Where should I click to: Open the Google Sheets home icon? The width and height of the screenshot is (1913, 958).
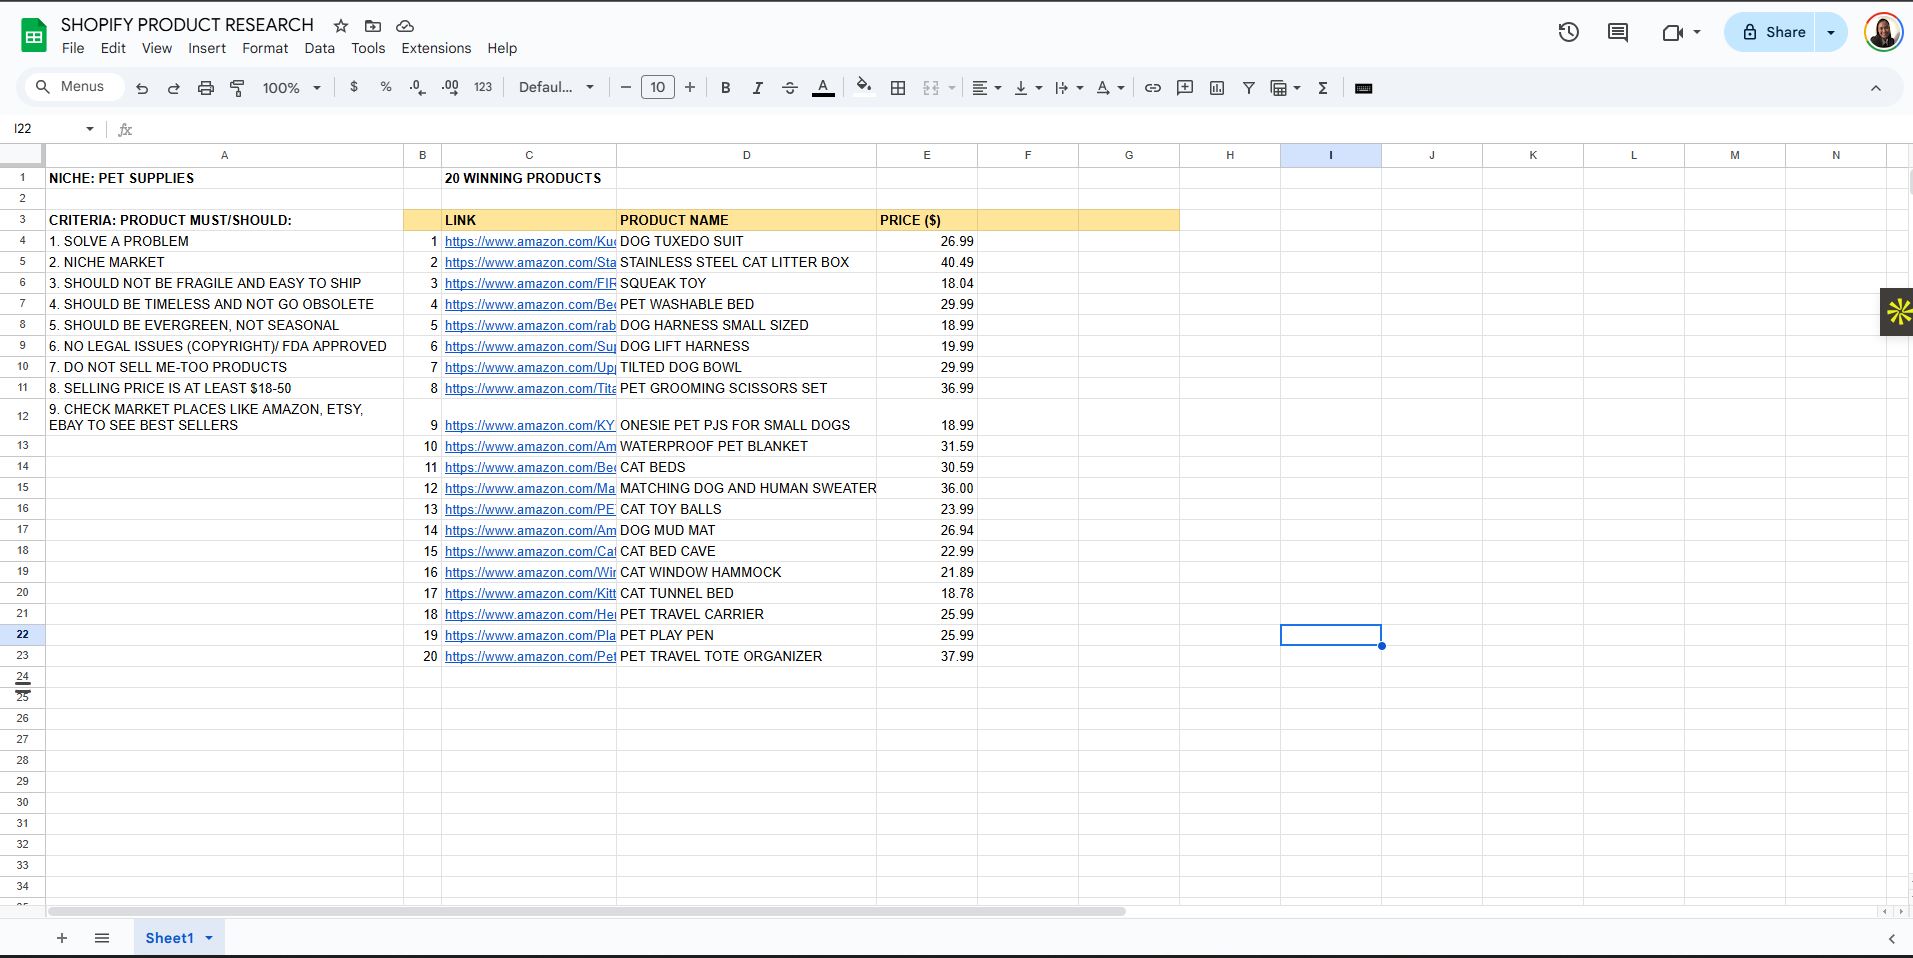[x=34, y=36]
